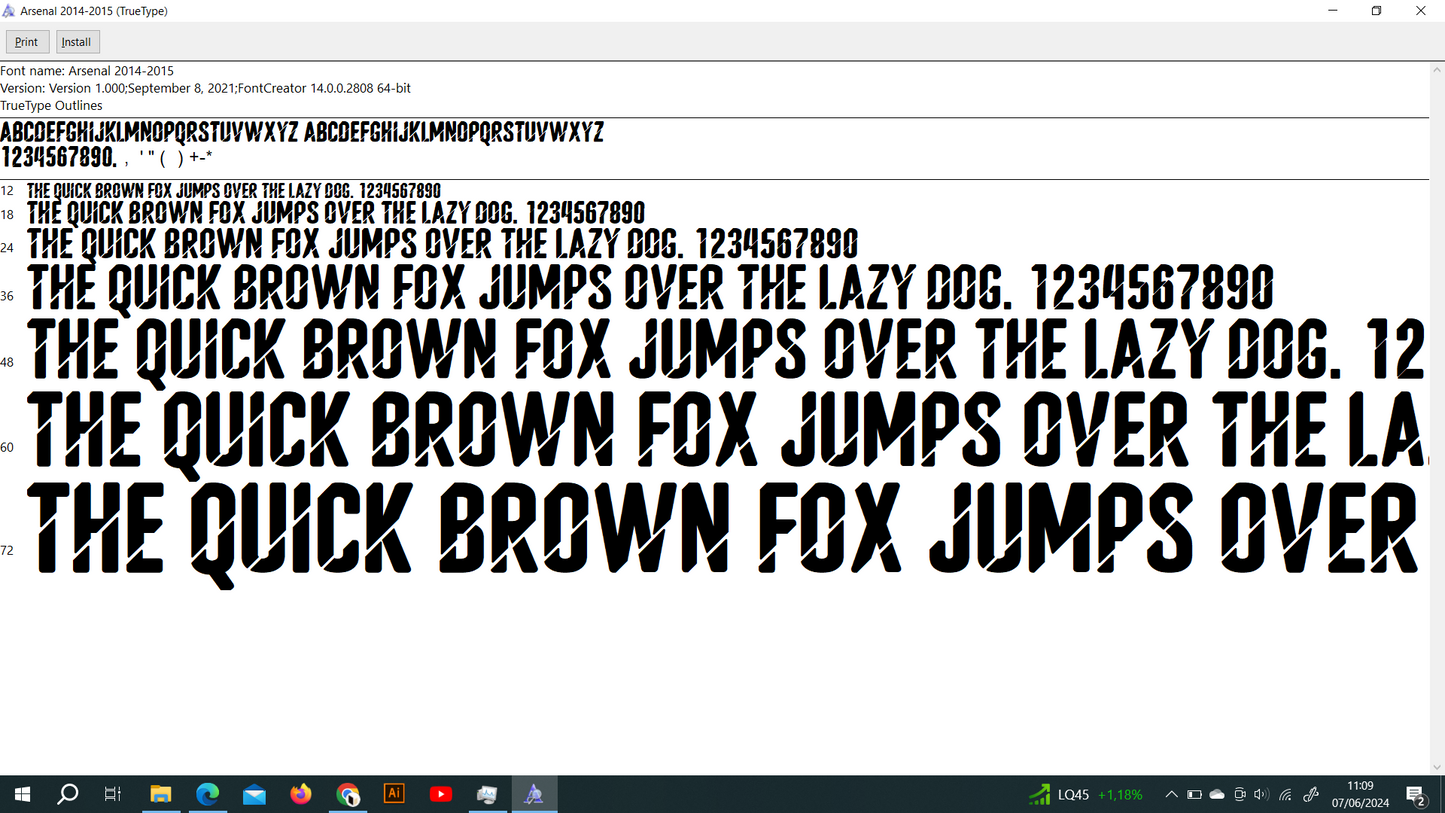Image resolution: width=1445 pixels, height=813 pixels.
Task: Open the font window system menu icon
Action: click(10, 10)
